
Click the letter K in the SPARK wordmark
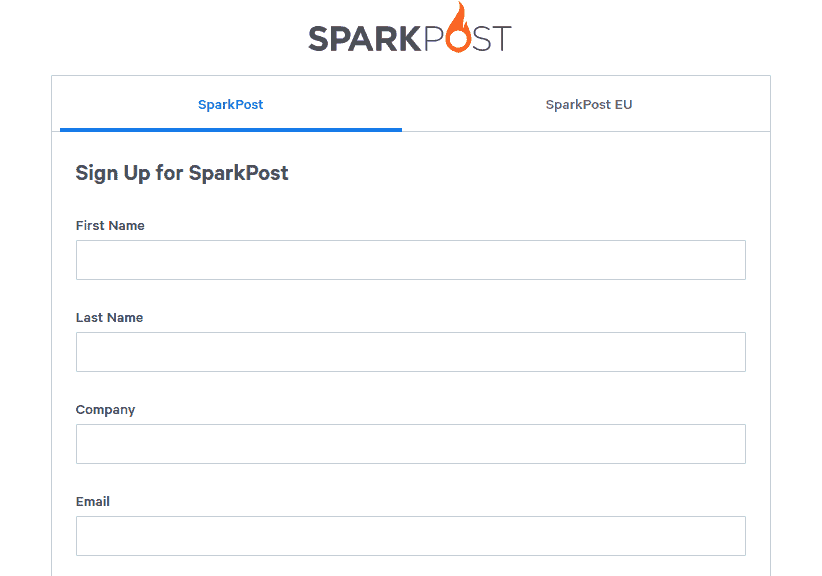coord(410,38)
